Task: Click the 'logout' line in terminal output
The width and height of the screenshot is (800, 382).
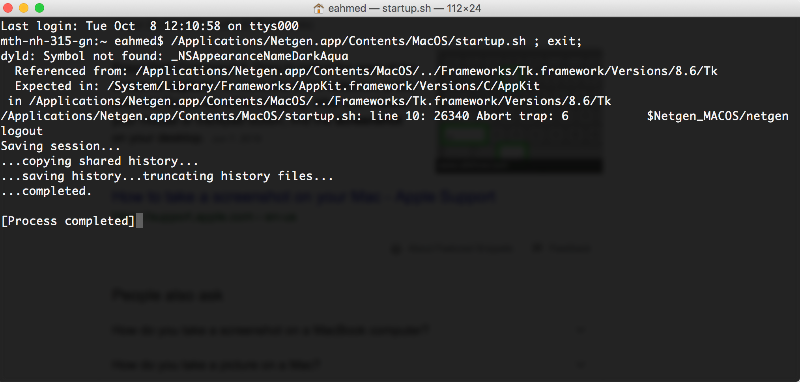Action: coord(22,131)
